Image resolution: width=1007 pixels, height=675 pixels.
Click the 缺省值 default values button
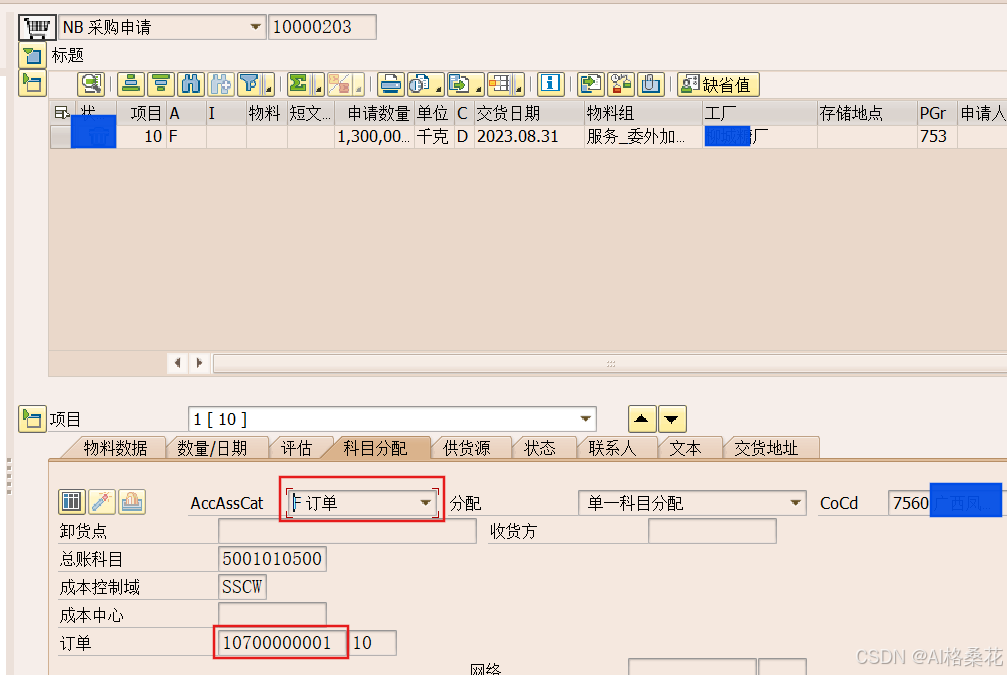pyautogui.click(x=718, y=84)
